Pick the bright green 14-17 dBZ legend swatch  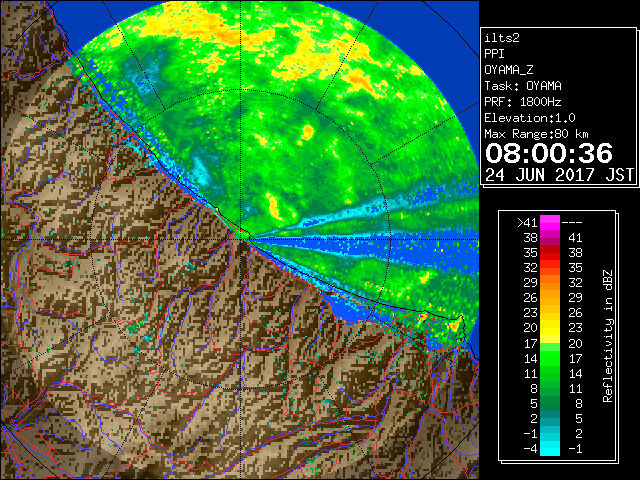click(550, 358)
